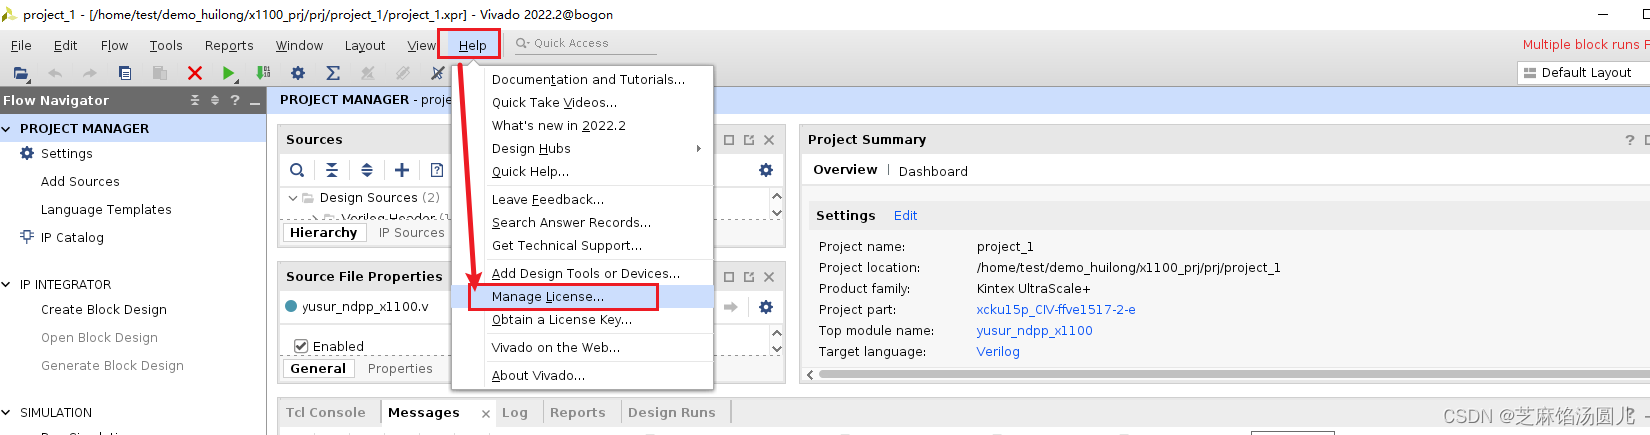Collapse all in the Sources panel toolbar
The width and height of the screenshot is (1650, 435).
[x=332, y=170]
